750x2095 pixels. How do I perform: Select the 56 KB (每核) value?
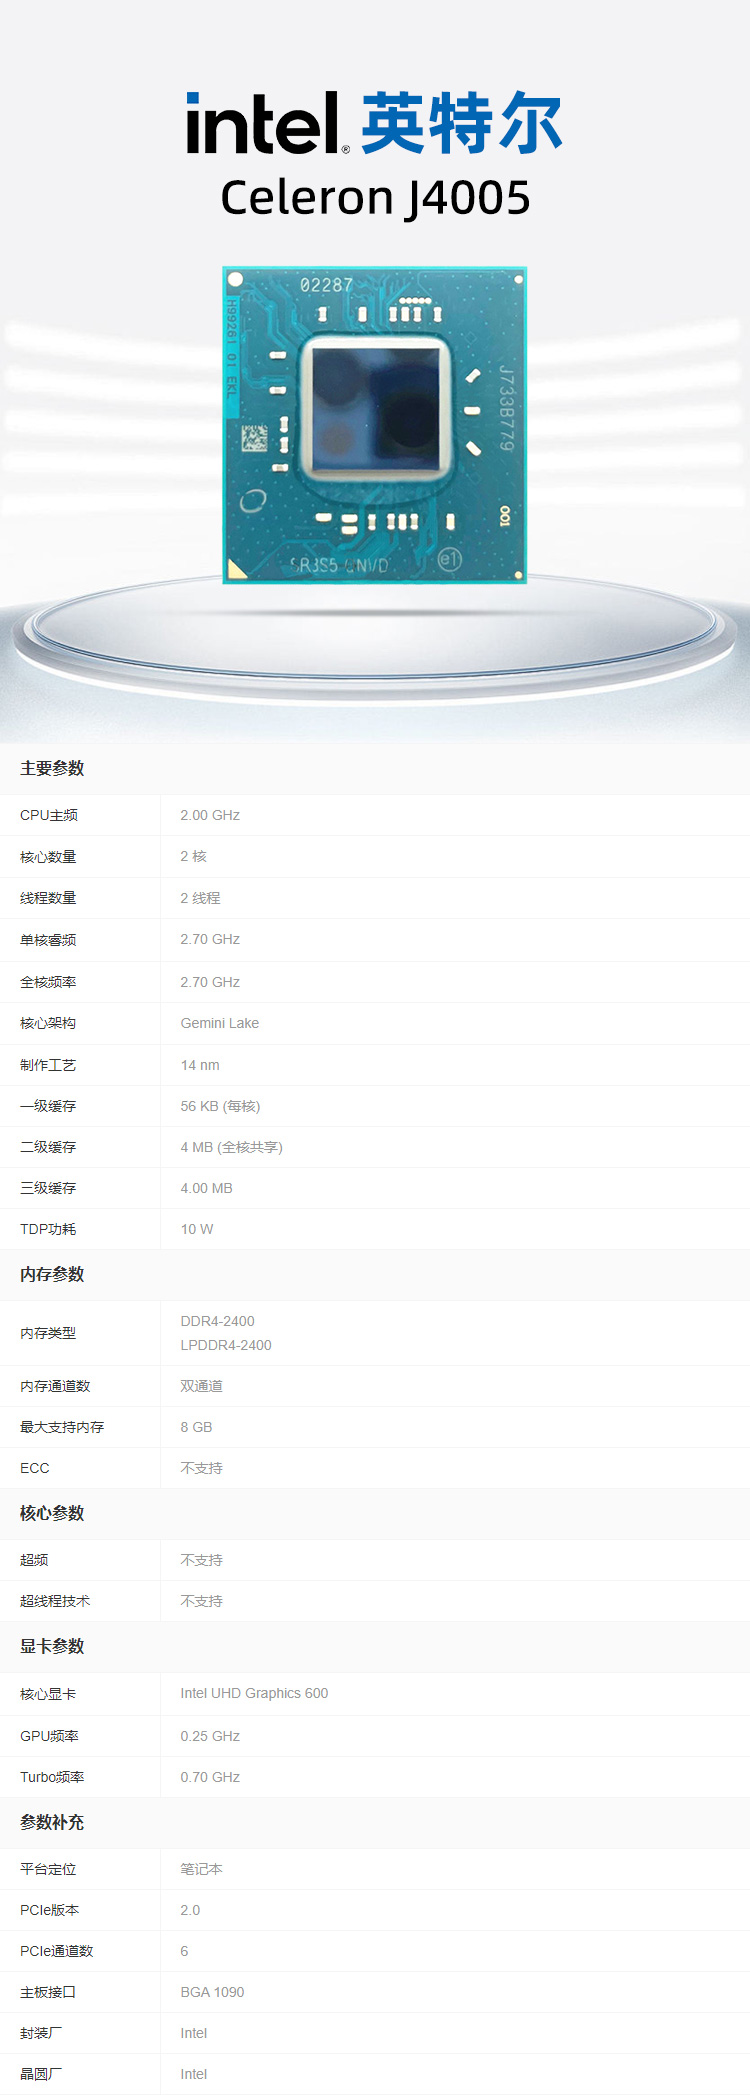220,1106
